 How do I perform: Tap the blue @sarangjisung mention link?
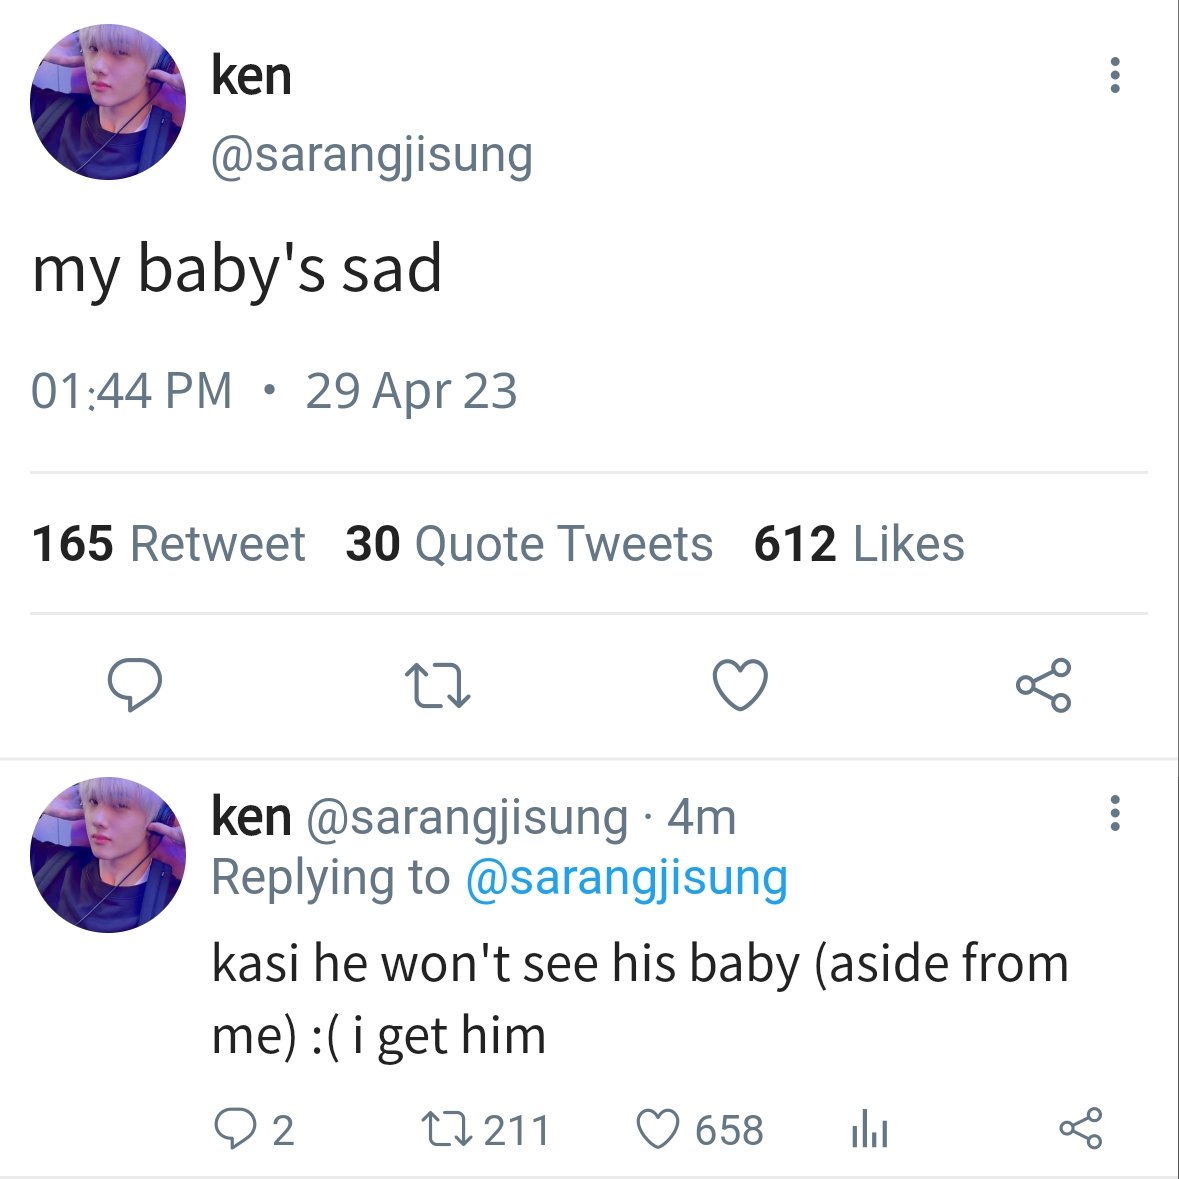coord(627,878)
